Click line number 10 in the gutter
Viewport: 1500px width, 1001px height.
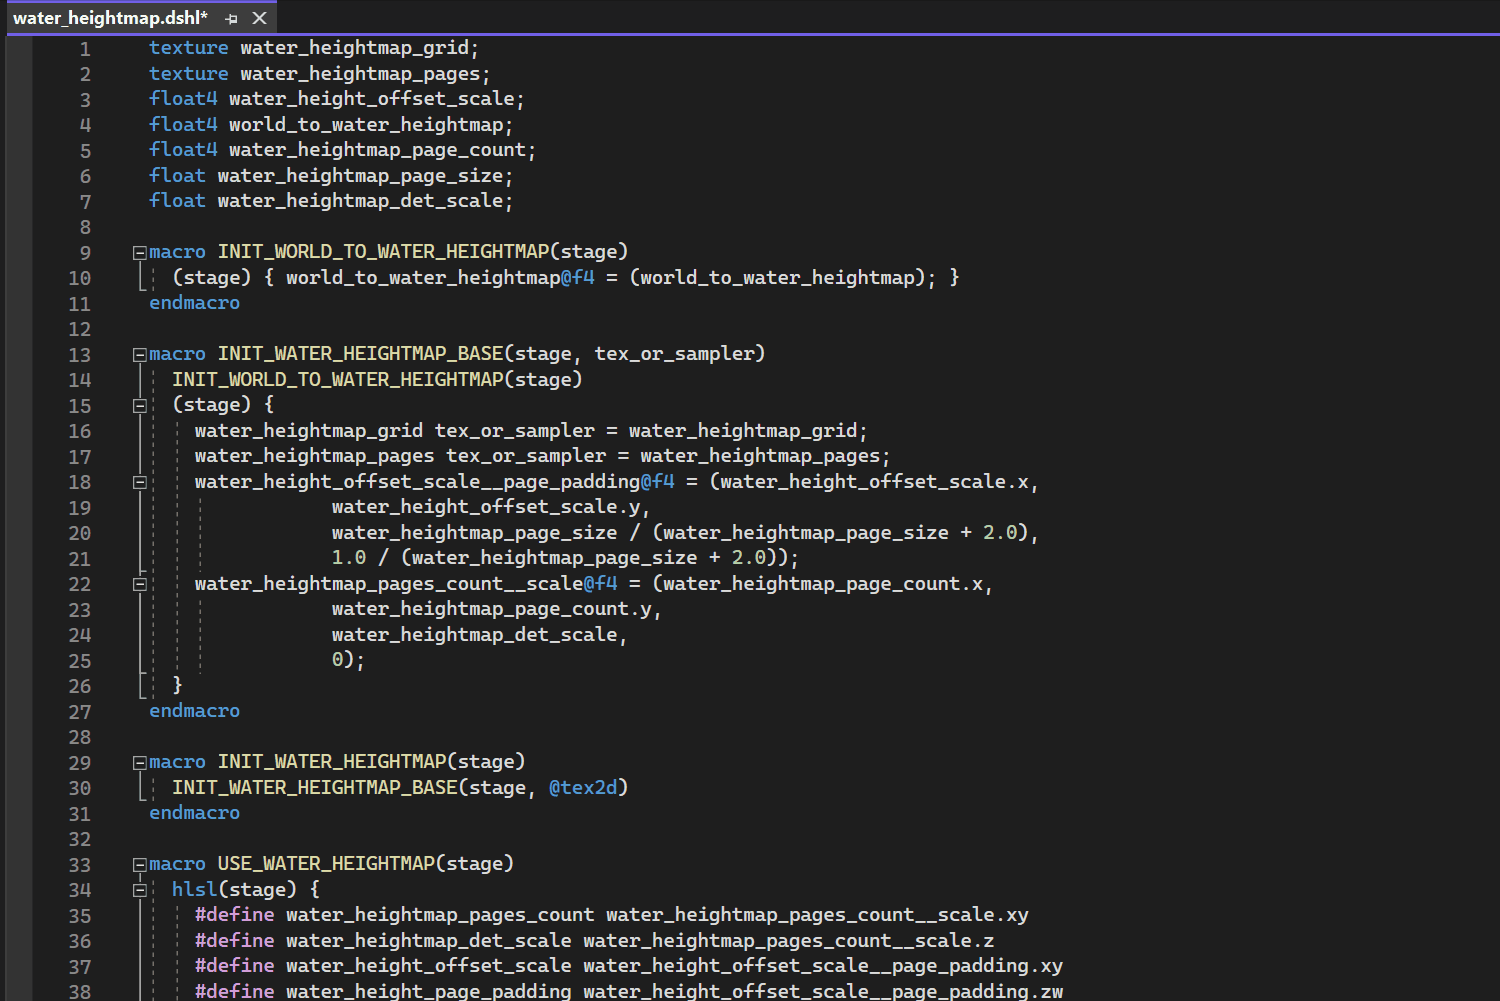point(80,277)
